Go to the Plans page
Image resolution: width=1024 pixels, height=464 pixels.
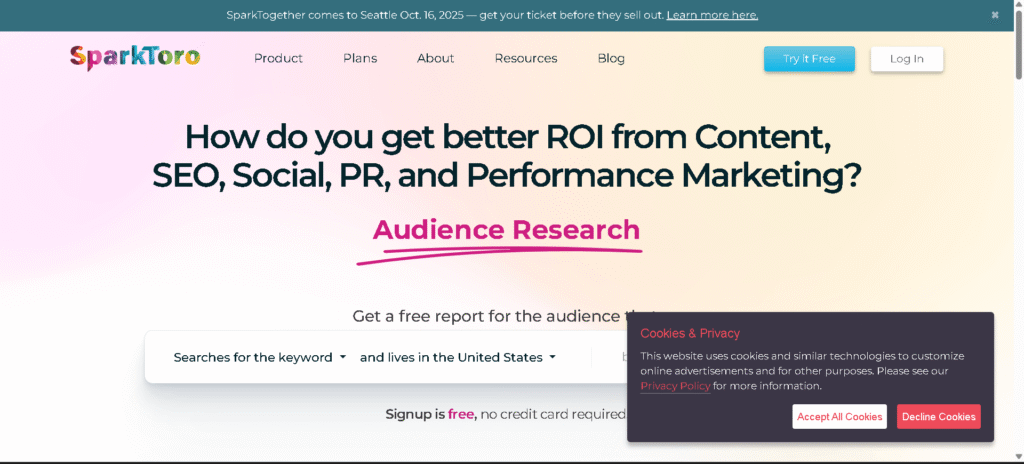coord(360,58)
